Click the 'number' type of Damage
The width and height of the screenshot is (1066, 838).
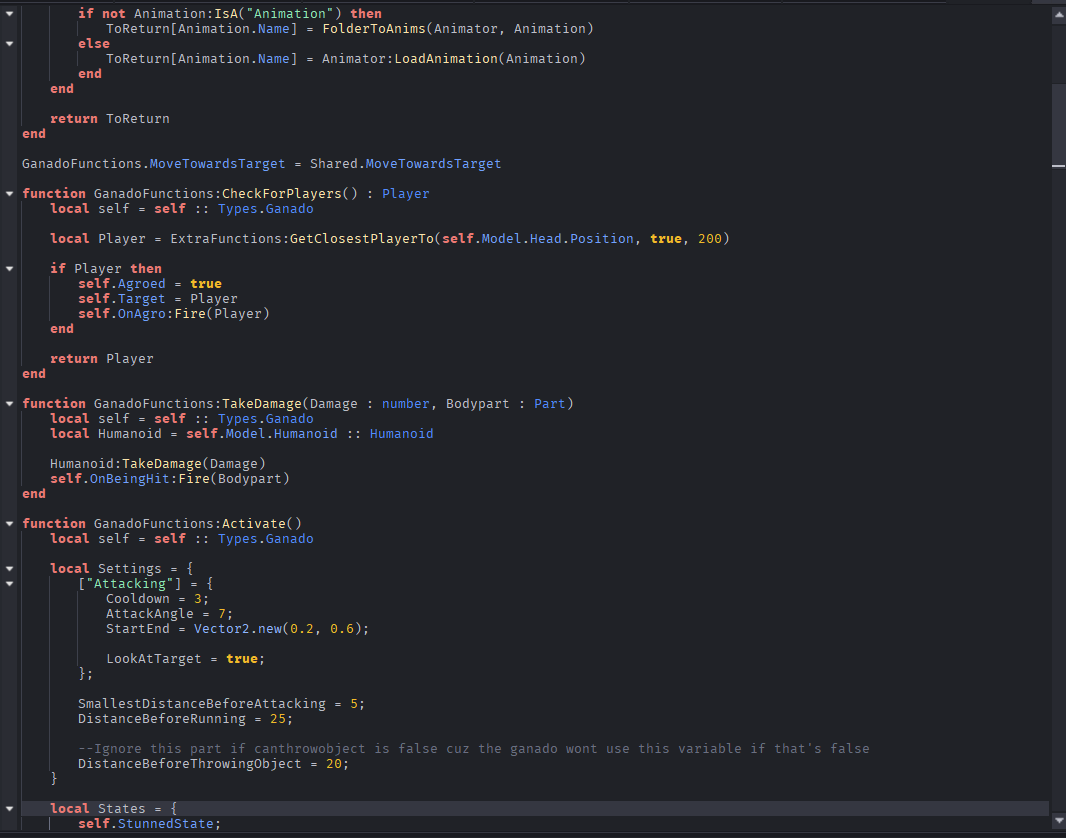406,404
